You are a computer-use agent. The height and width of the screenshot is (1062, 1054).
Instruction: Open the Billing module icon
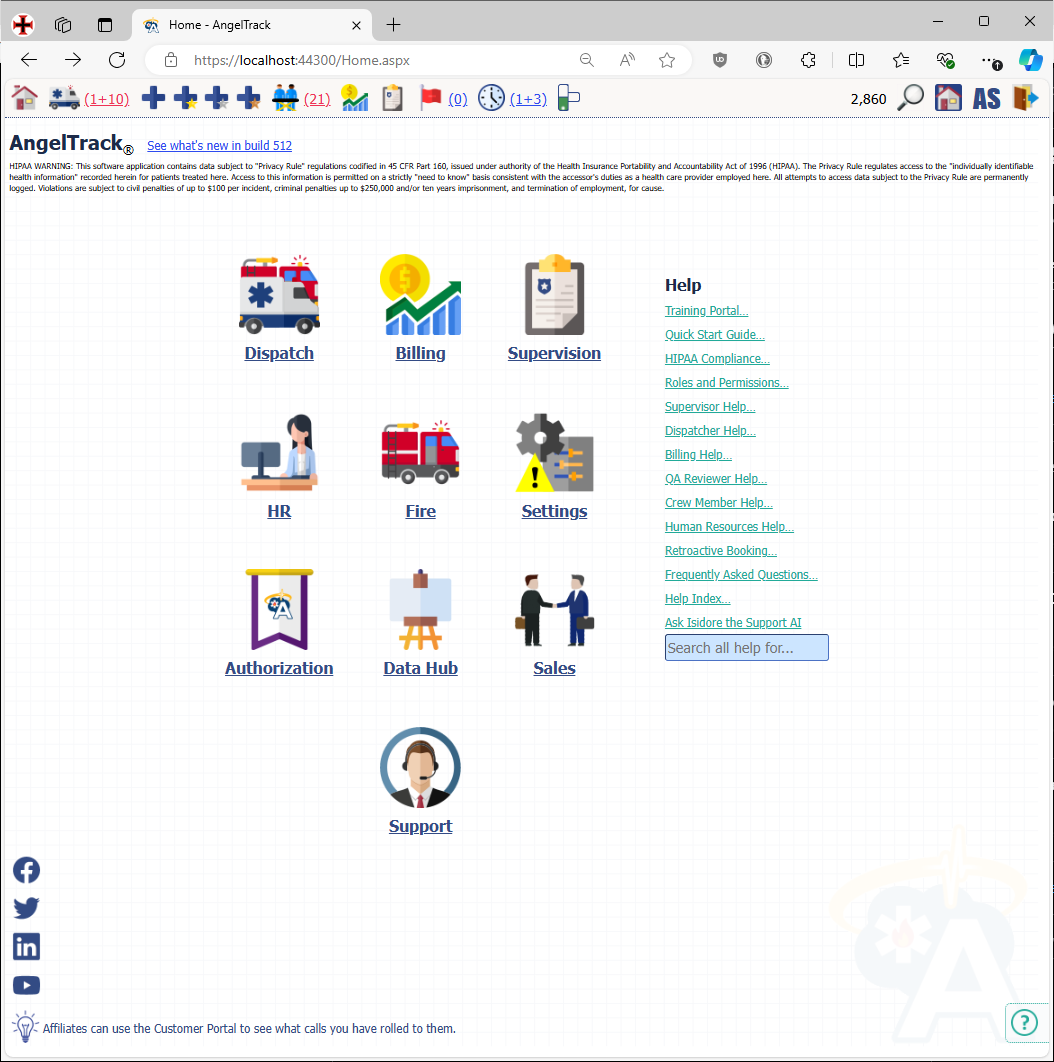[x=420, y=295]
